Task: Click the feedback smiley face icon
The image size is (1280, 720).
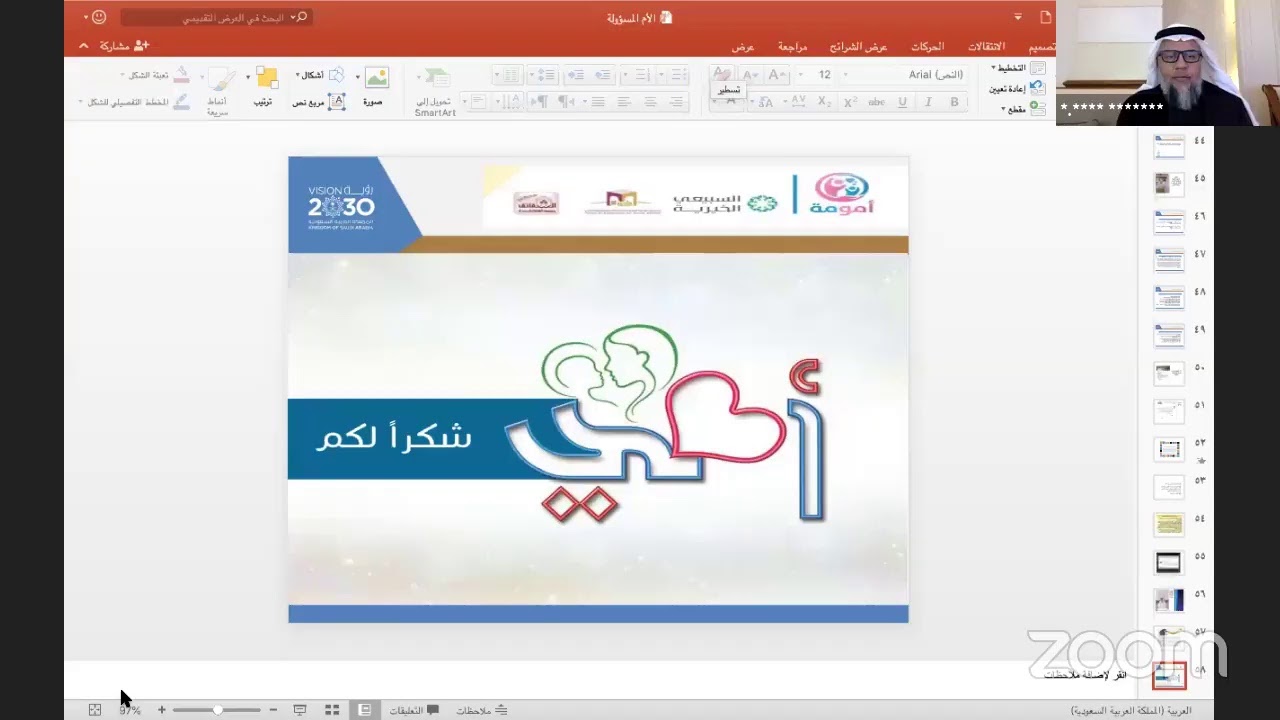Action: pyautogui.click(x=98, y=17)
